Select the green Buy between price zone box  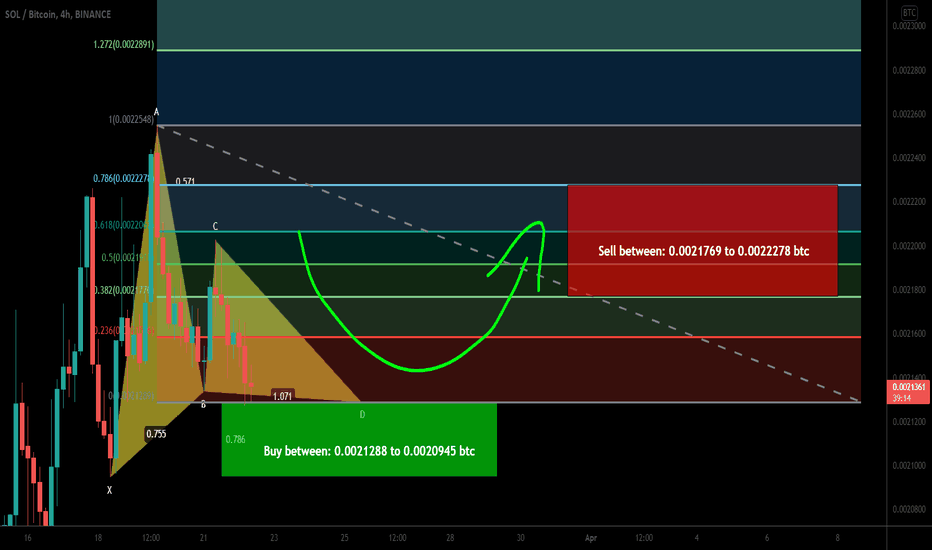(x=359, y=439)
